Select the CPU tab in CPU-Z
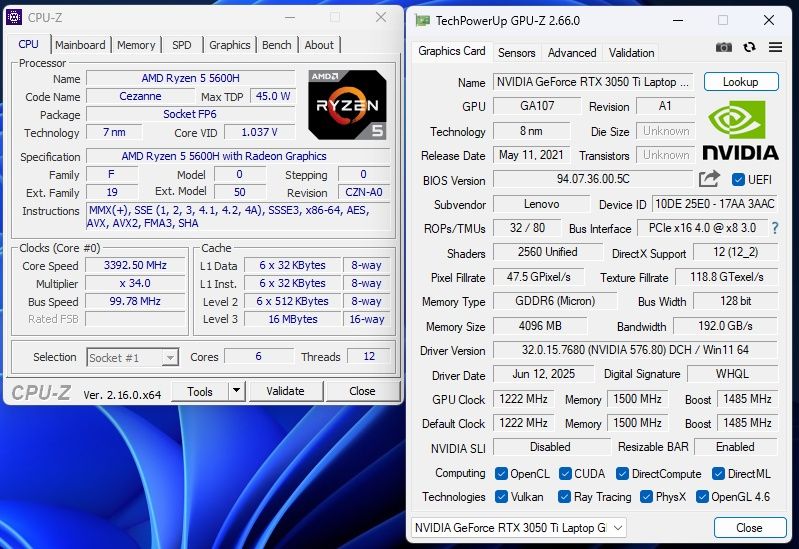 [29, 44]
